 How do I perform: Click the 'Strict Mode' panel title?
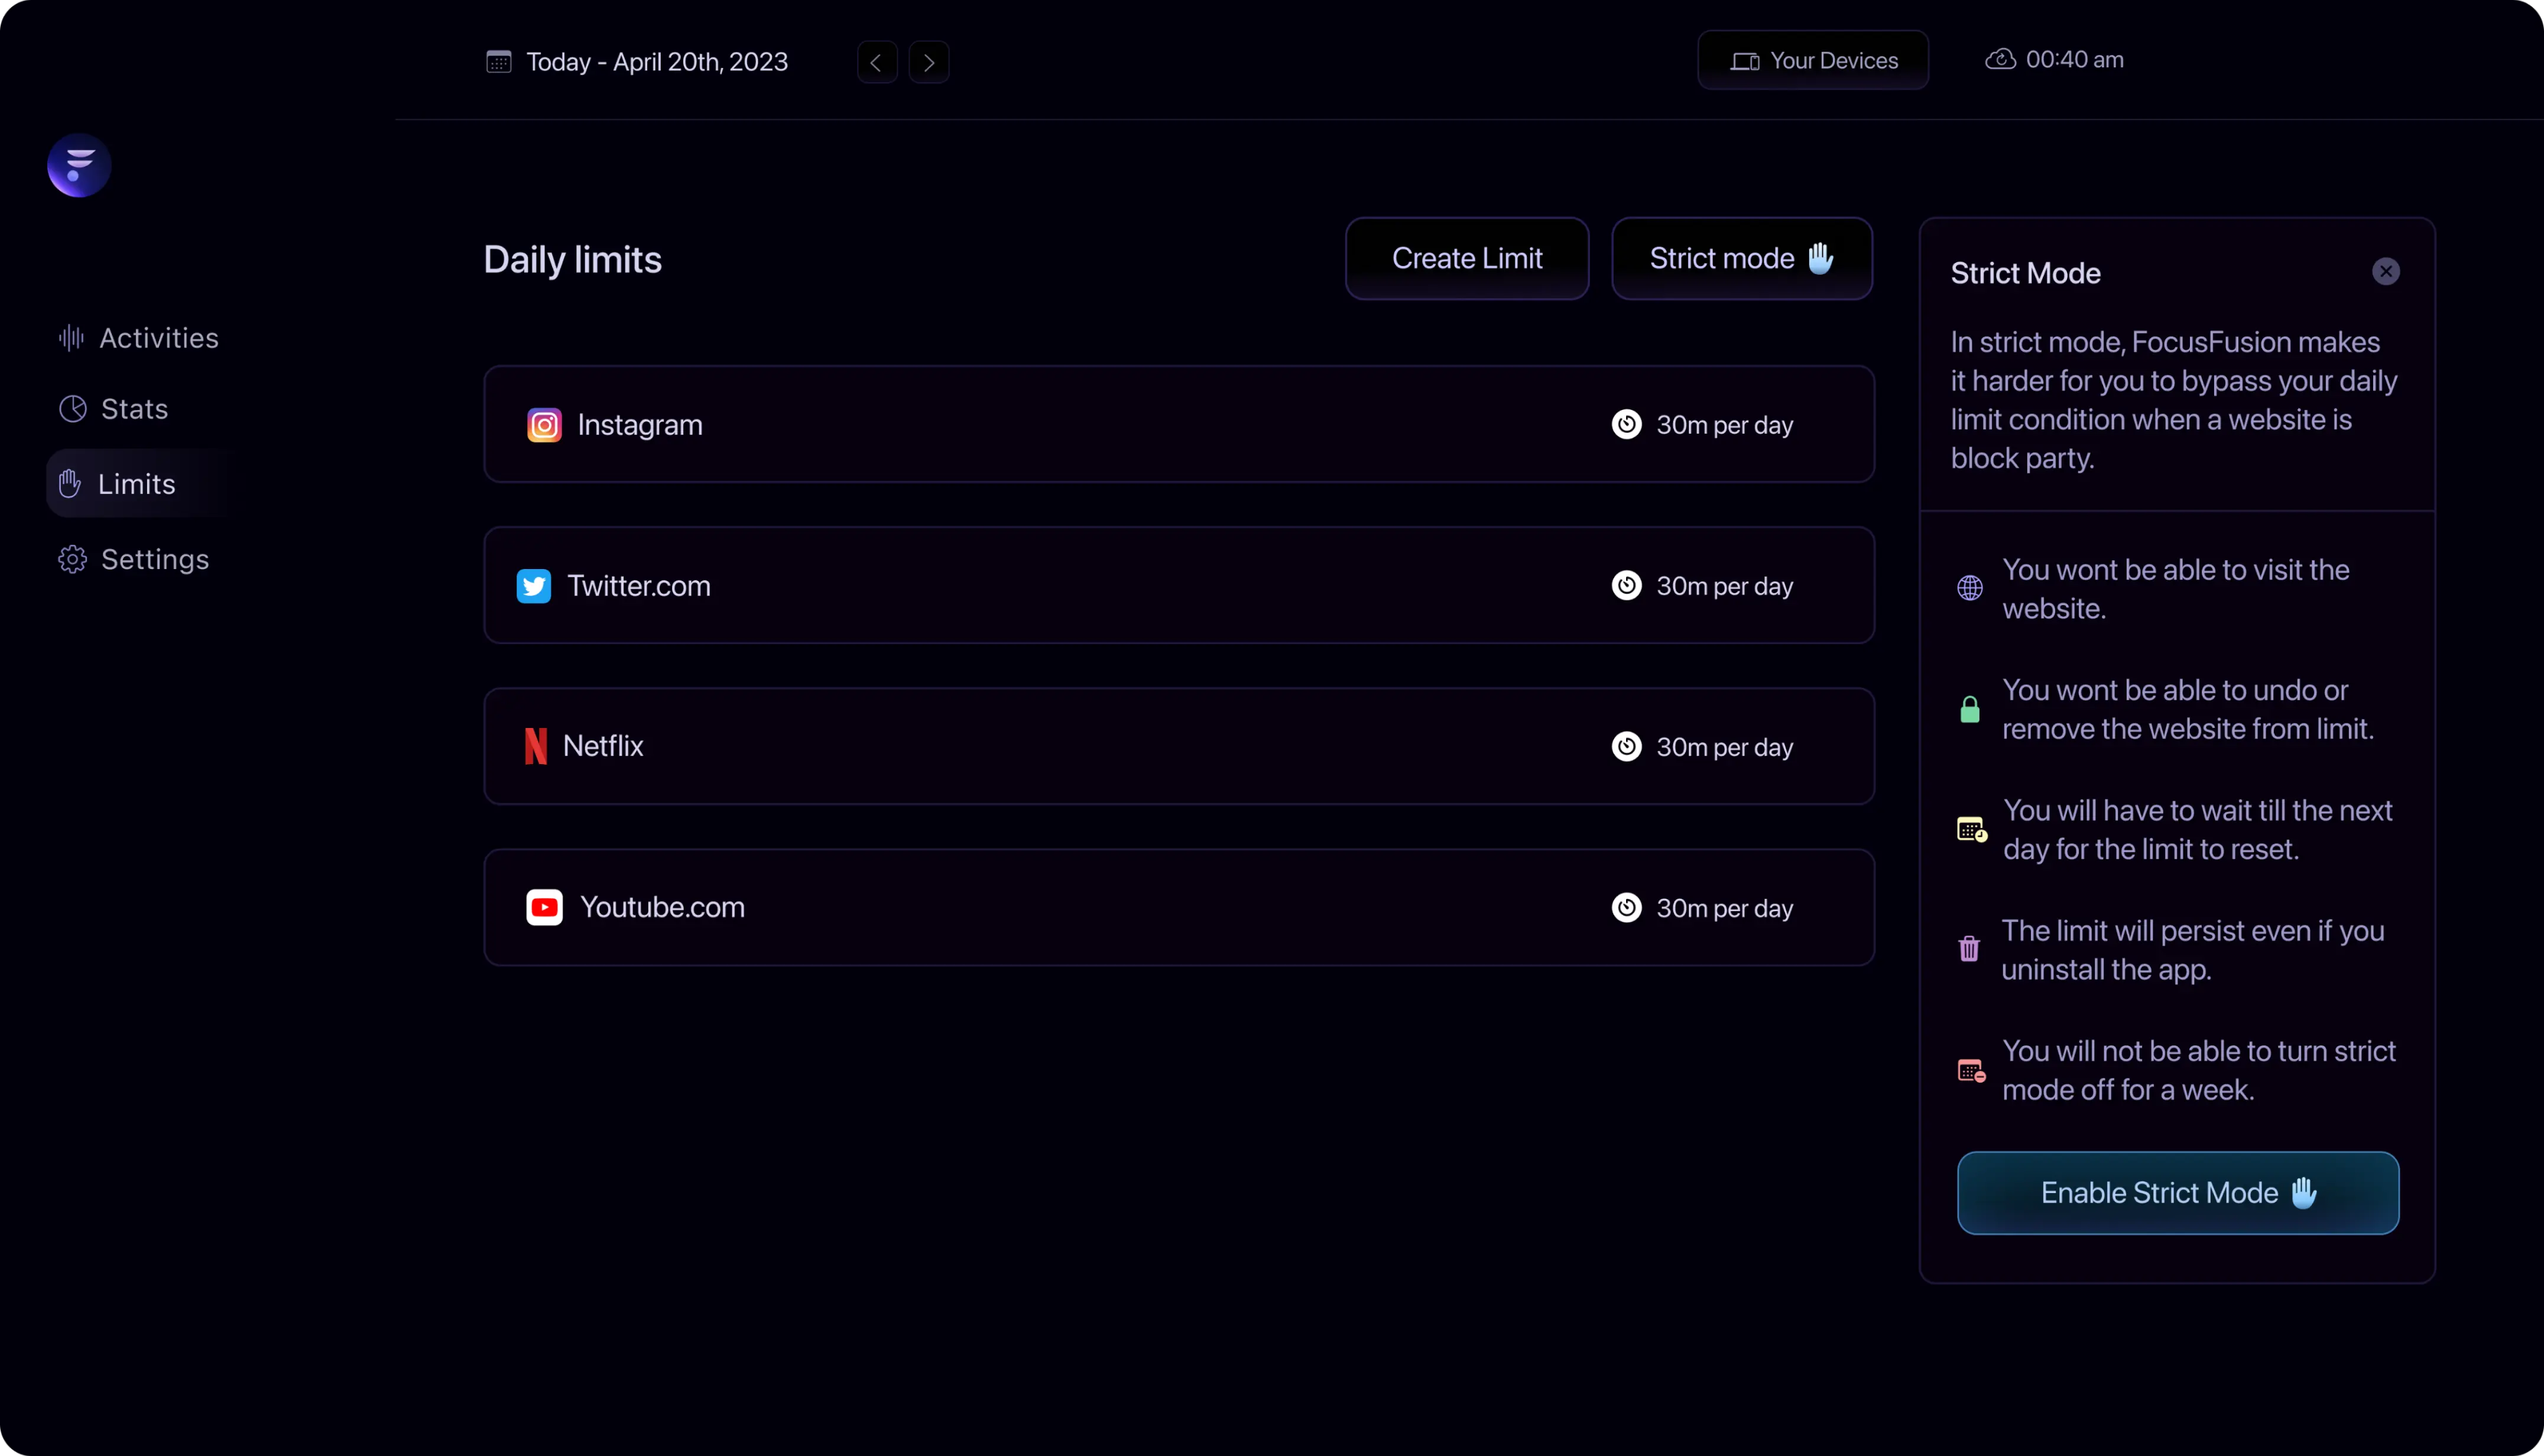(2025, 273)
